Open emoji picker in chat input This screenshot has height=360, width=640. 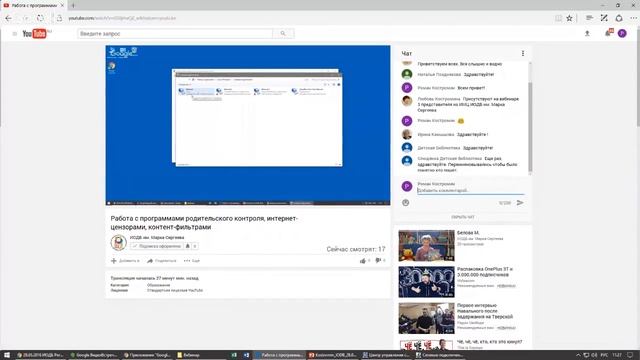click(x=405, y=202)
